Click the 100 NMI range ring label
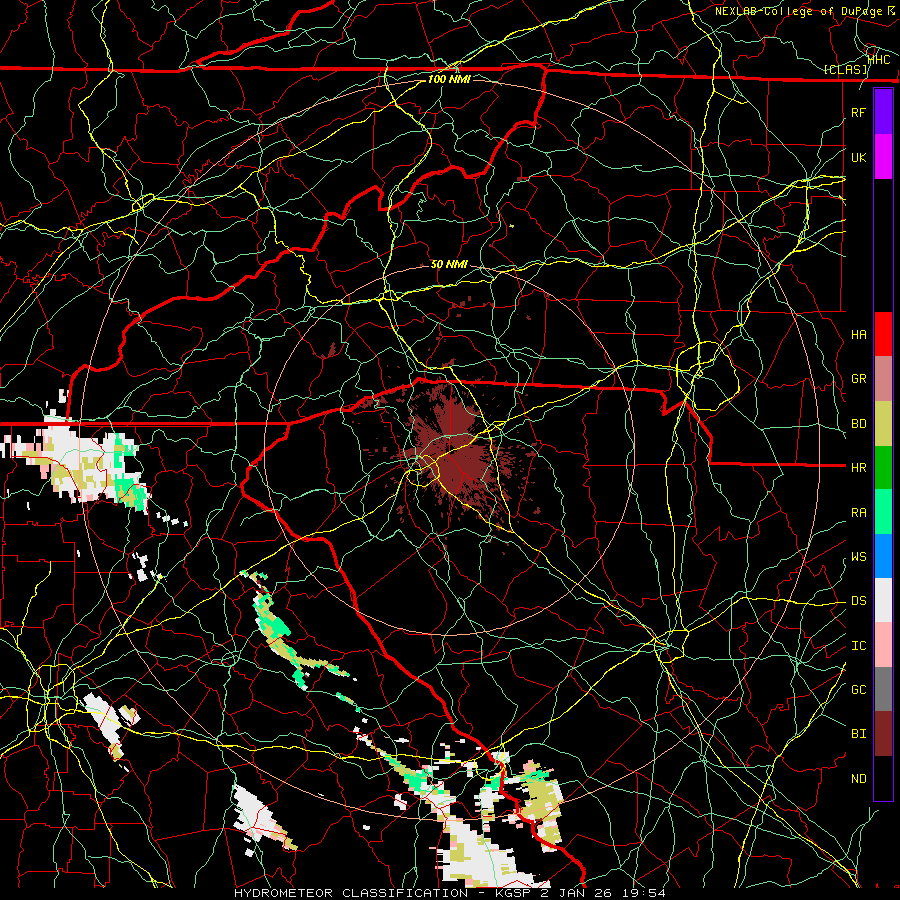The height and width of the screenshot is (900, 900). point(449,79)
